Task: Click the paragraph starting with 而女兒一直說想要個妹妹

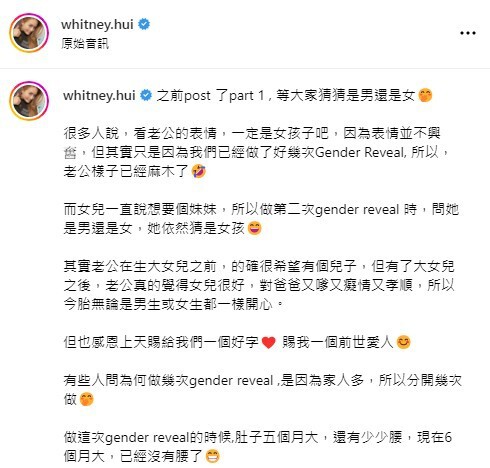Action: pos(261,219)
